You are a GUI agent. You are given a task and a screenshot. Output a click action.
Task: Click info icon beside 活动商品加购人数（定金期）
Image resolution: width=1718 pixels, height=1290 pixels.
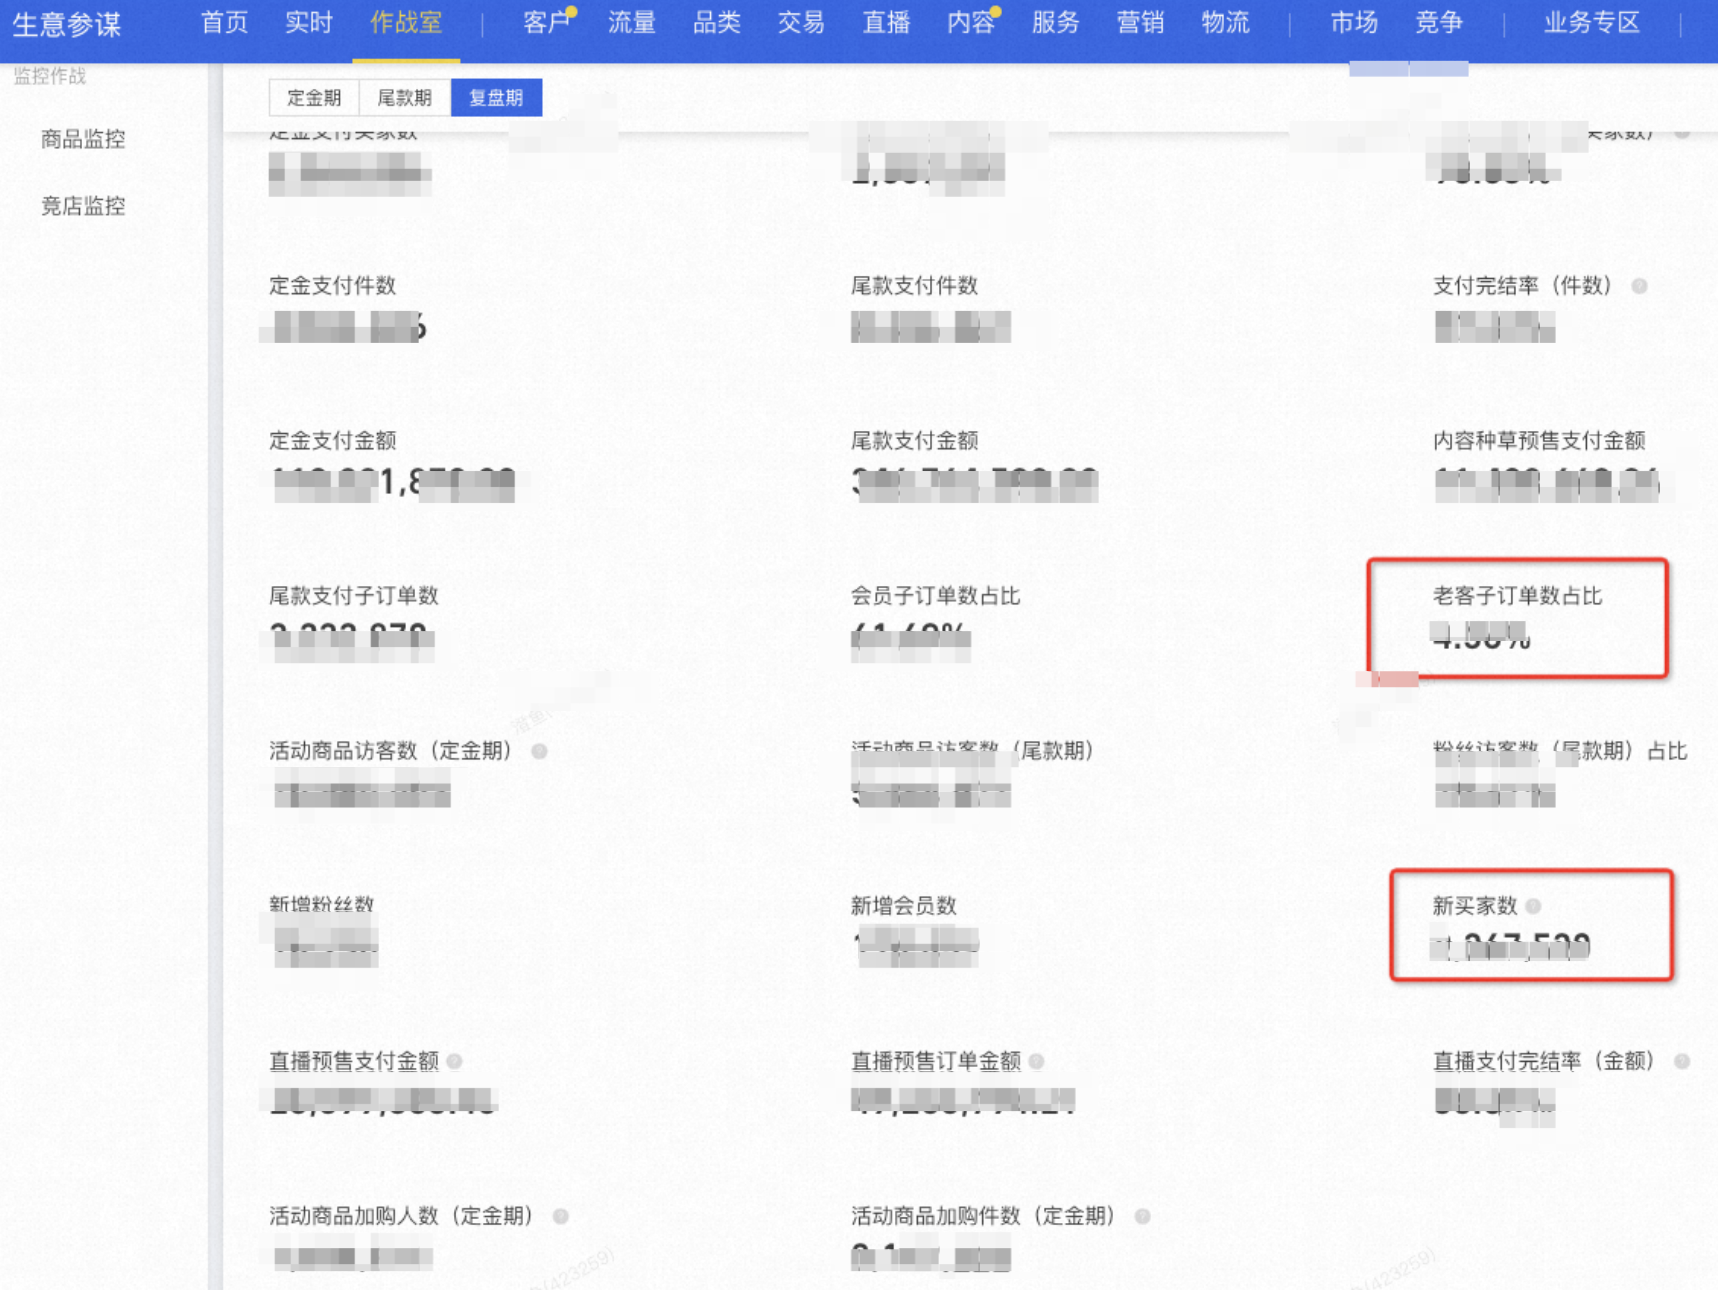point(561,1216)
